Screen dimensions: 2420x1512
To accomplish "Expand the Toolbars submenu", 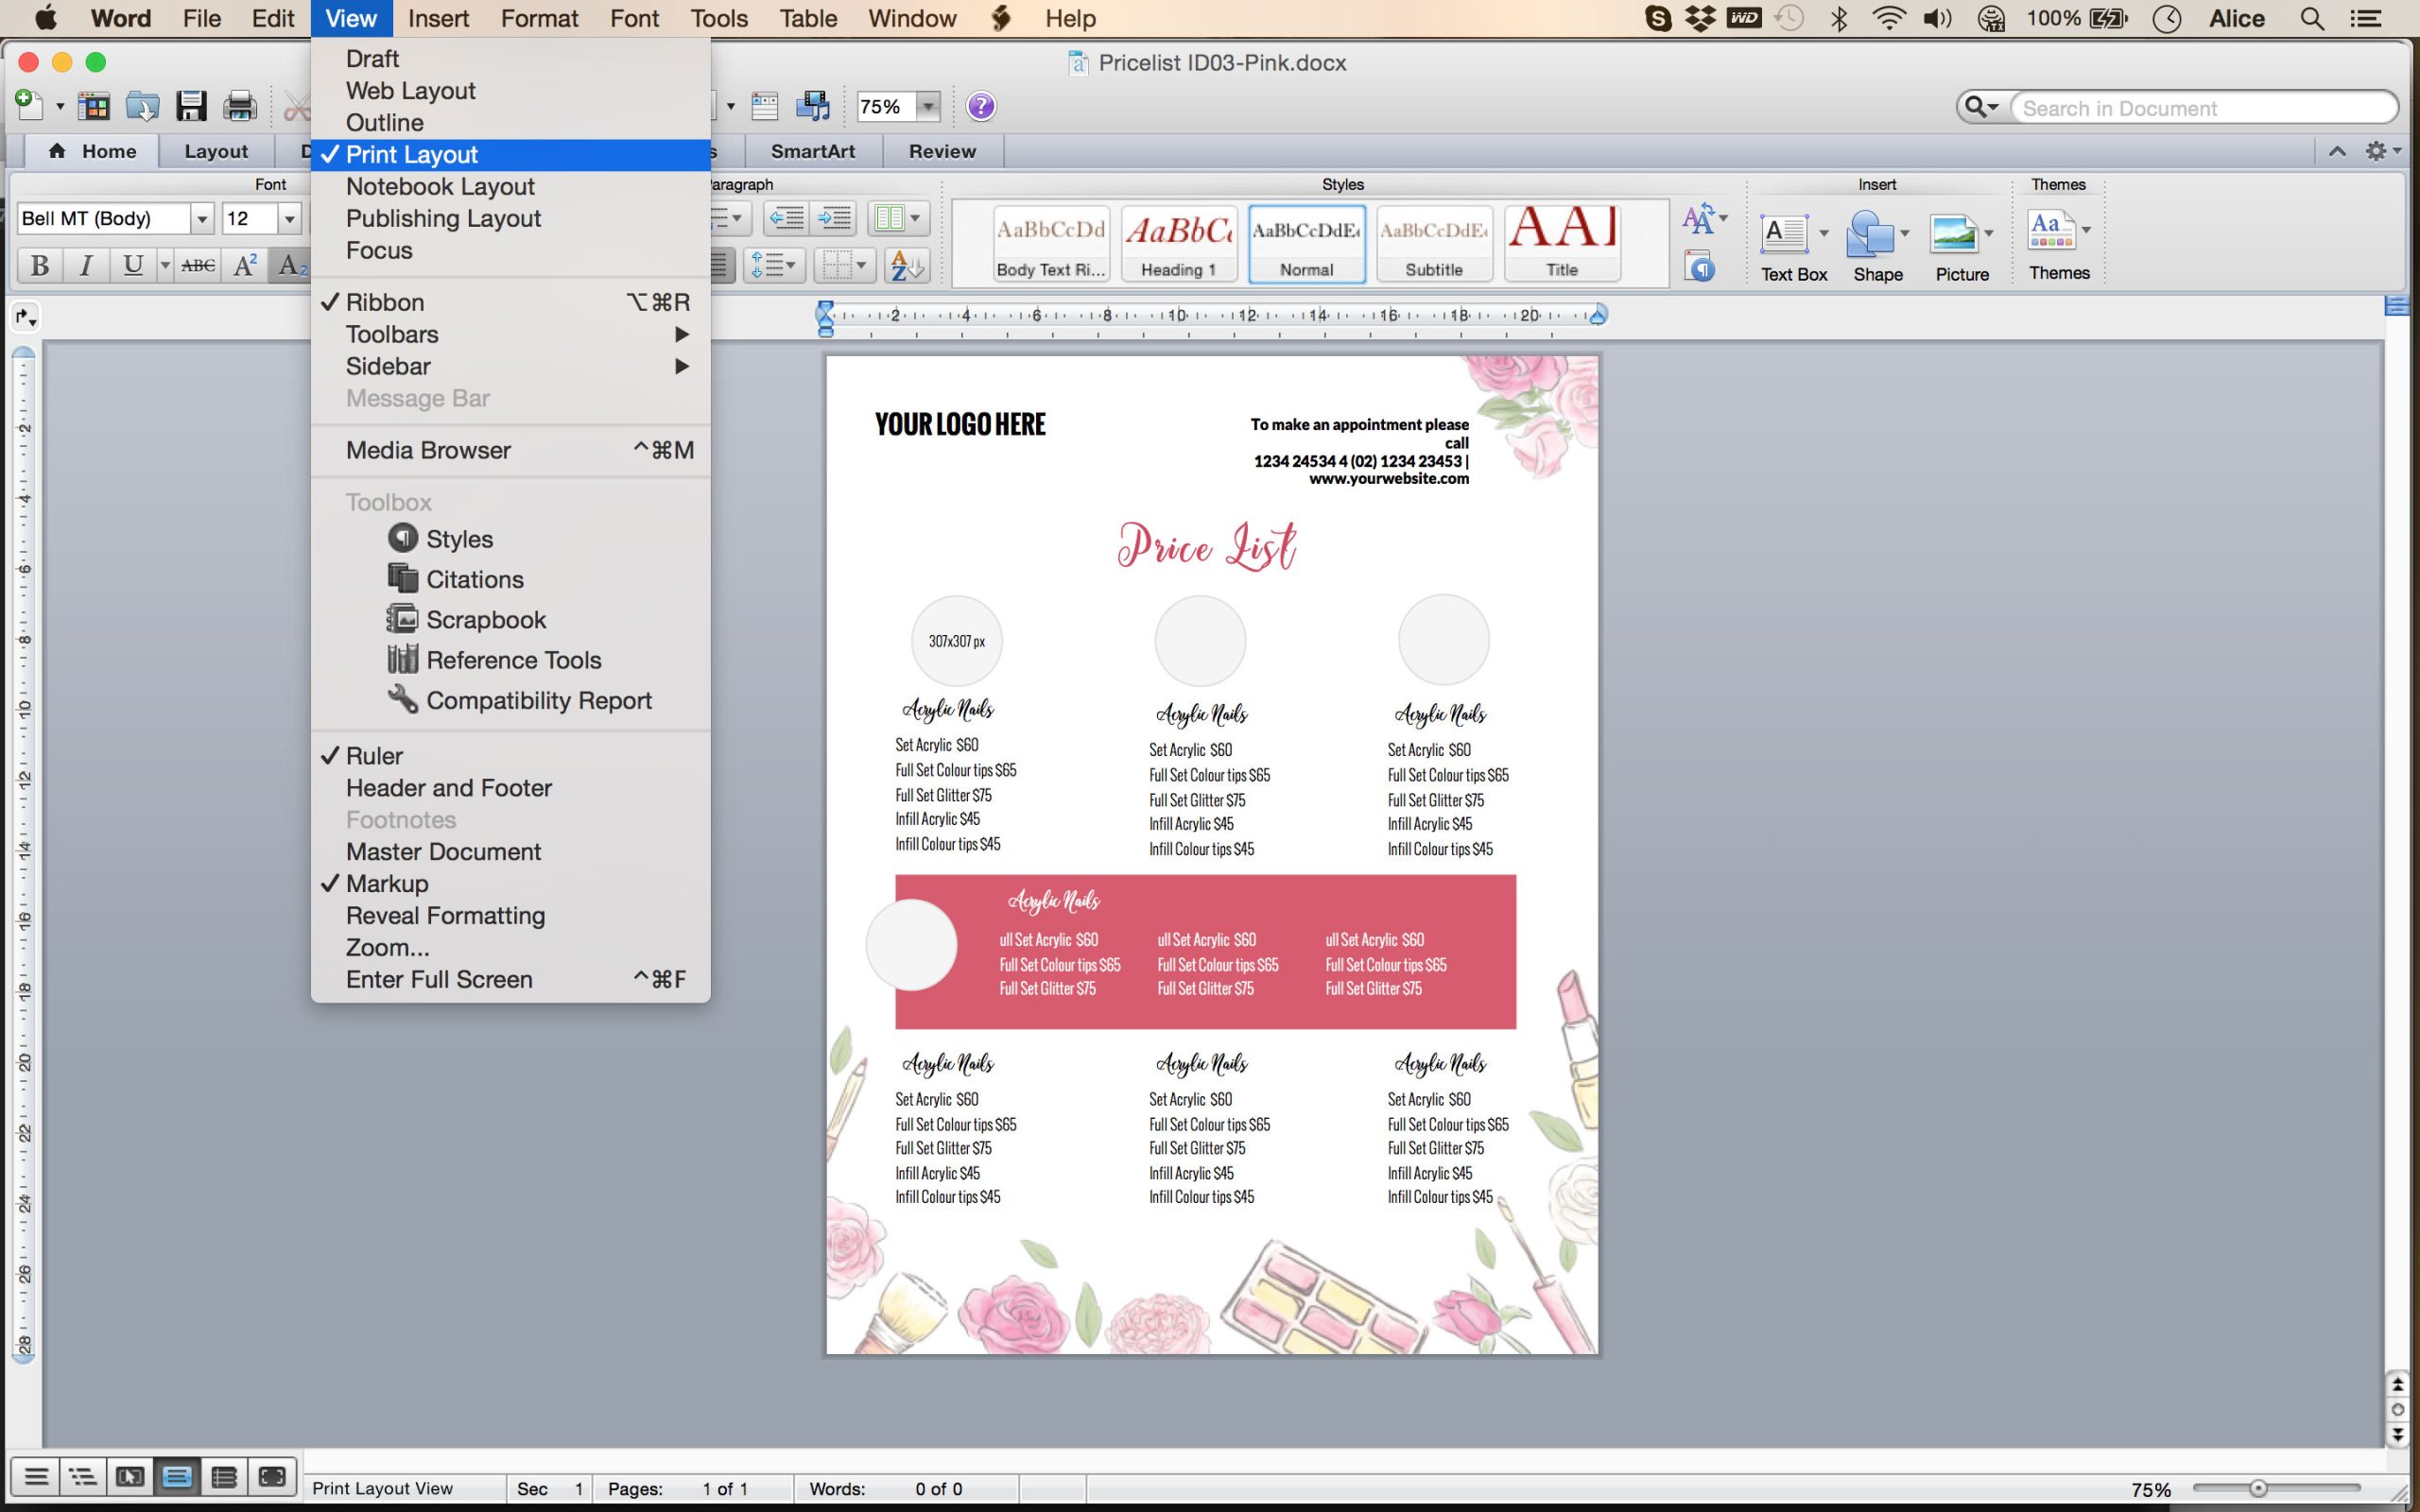I will tap(510, 334).
